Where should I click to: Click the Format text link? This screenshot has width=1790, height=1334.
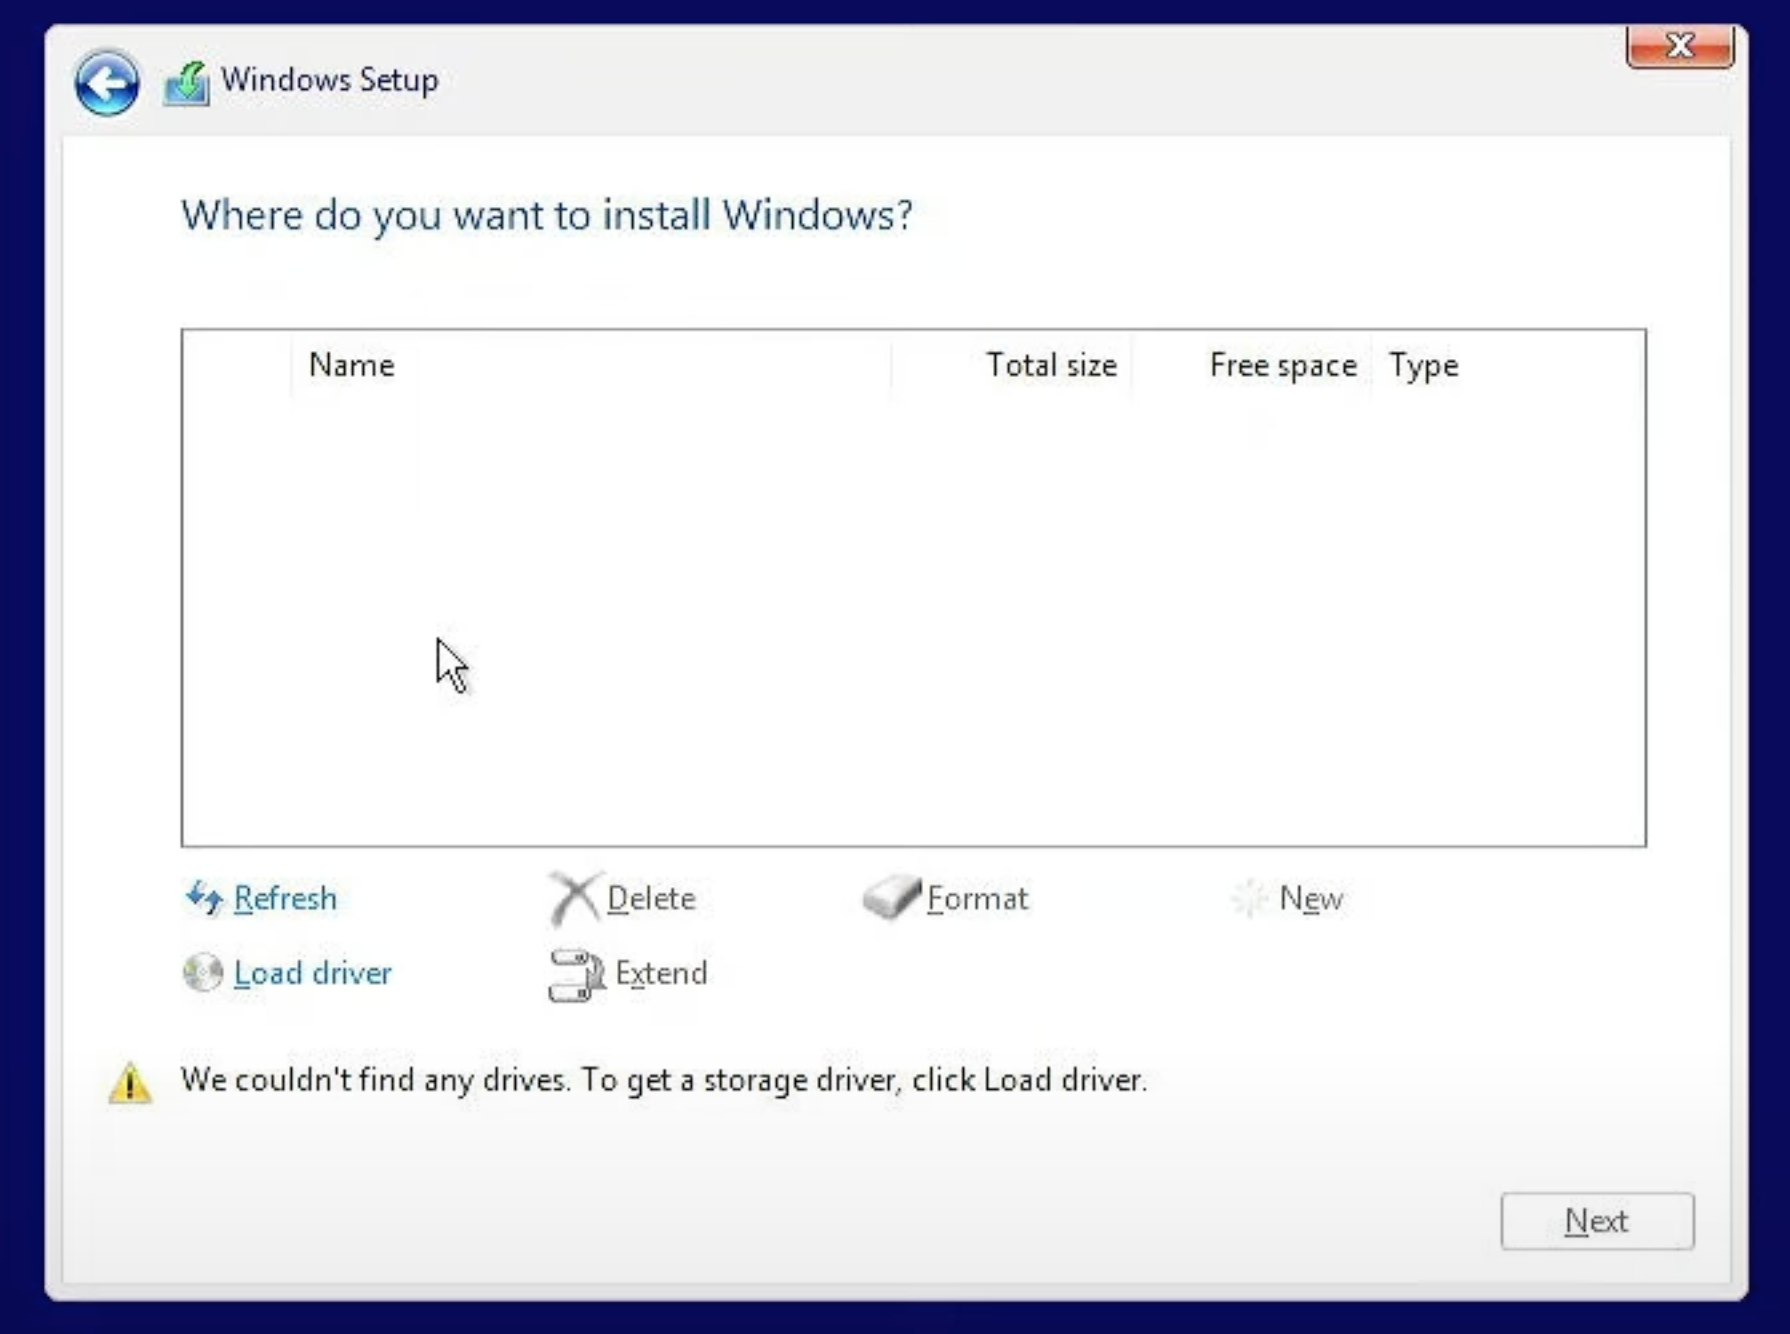pos(977,898)
